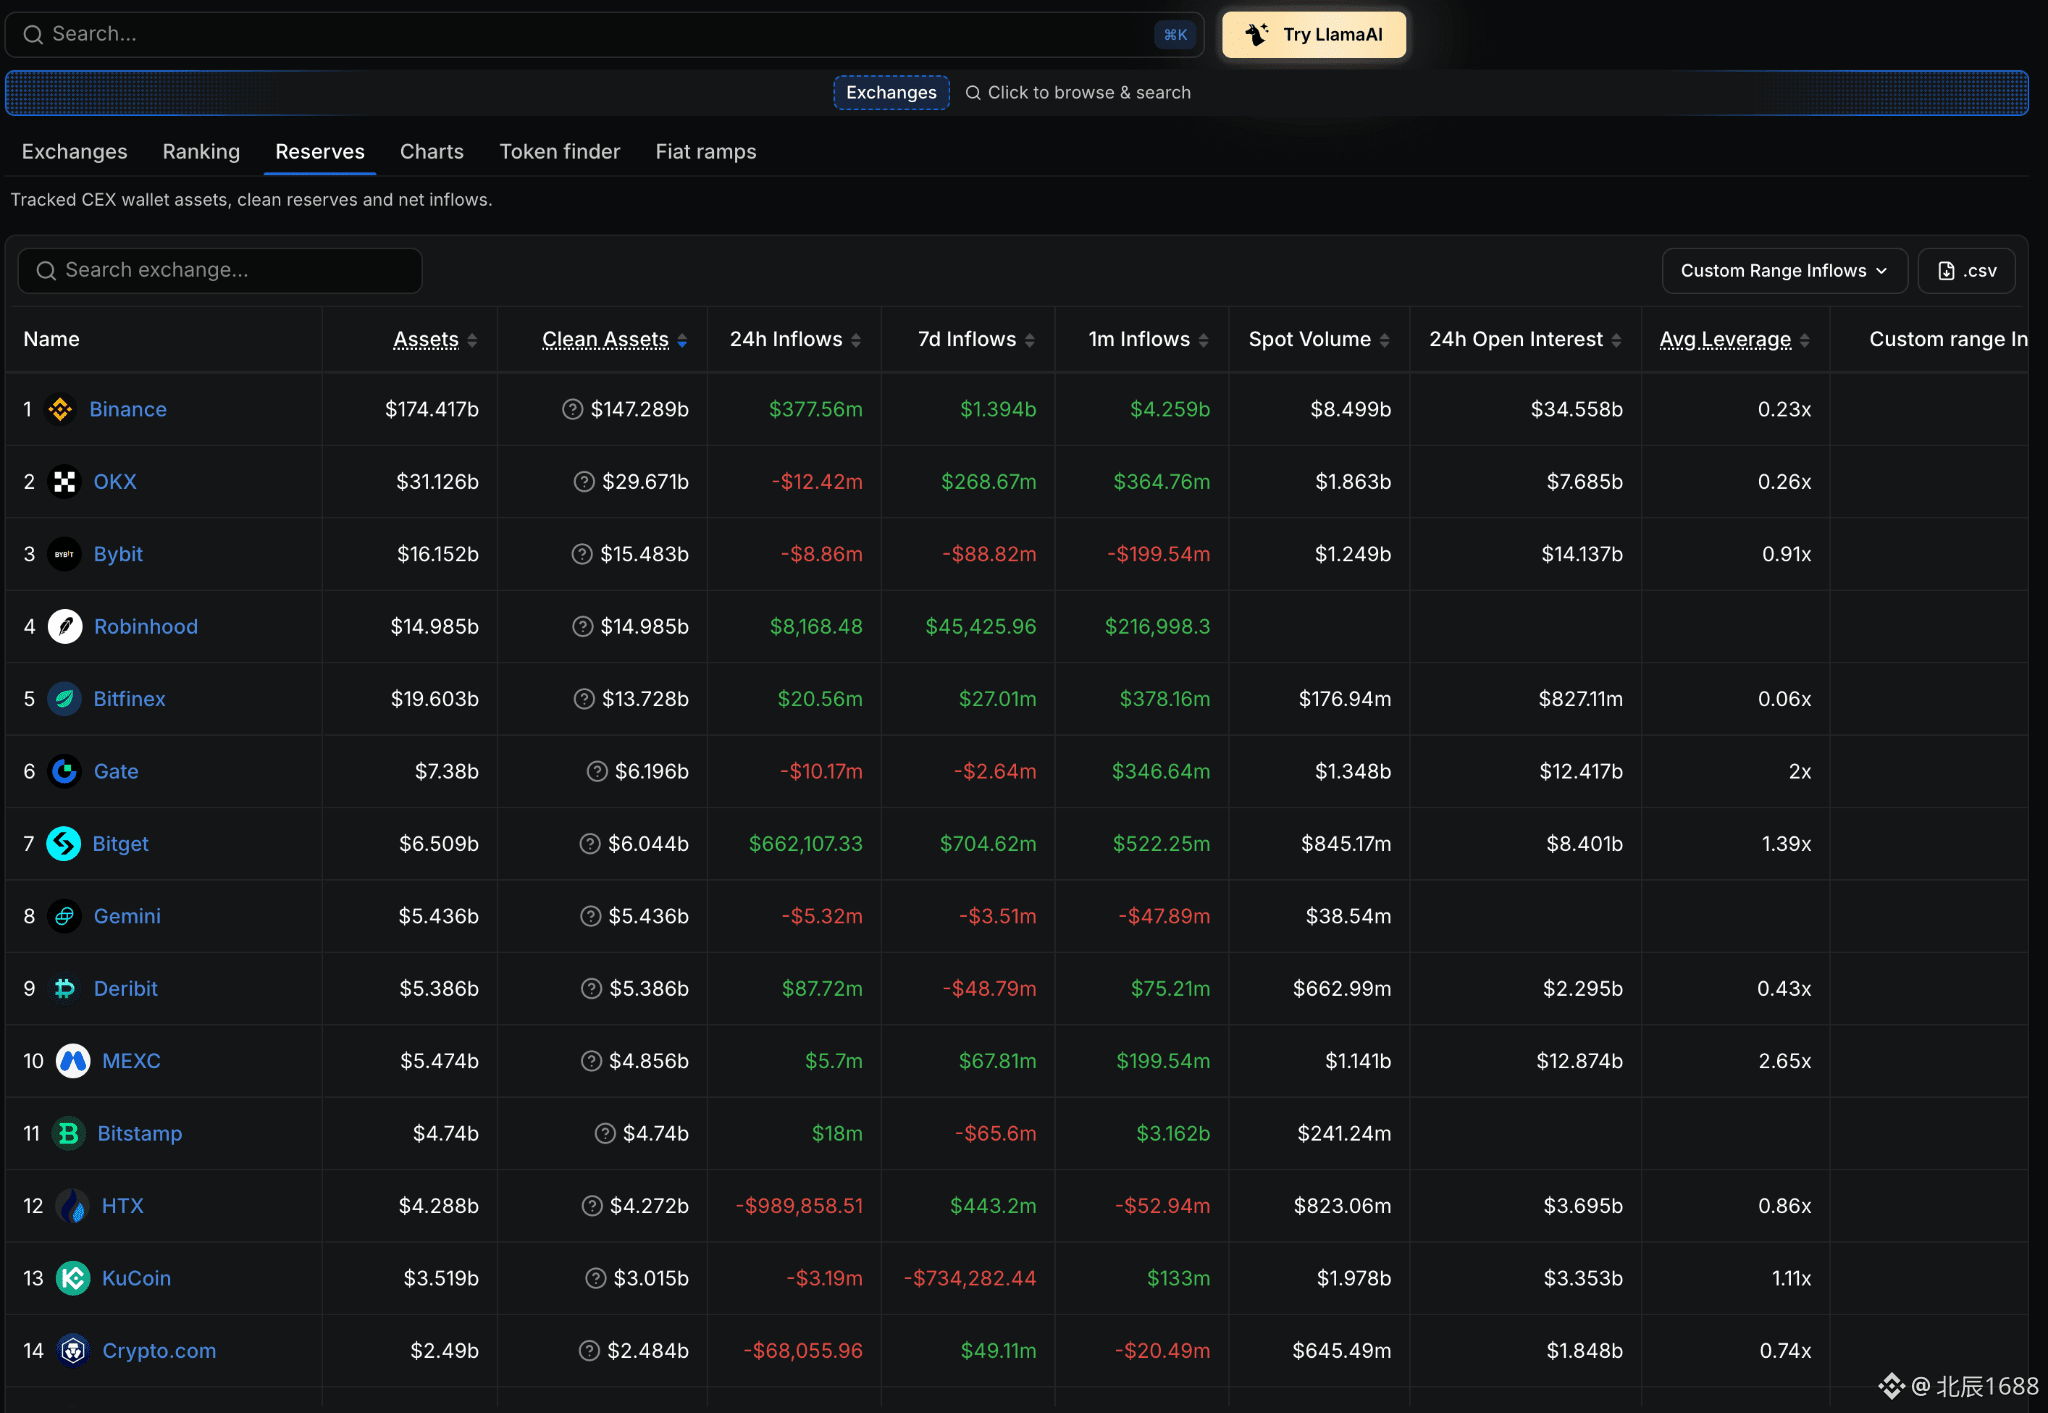Switch to the Token finder tab
Screen dimensions: 2048x1413
point(560,152)
